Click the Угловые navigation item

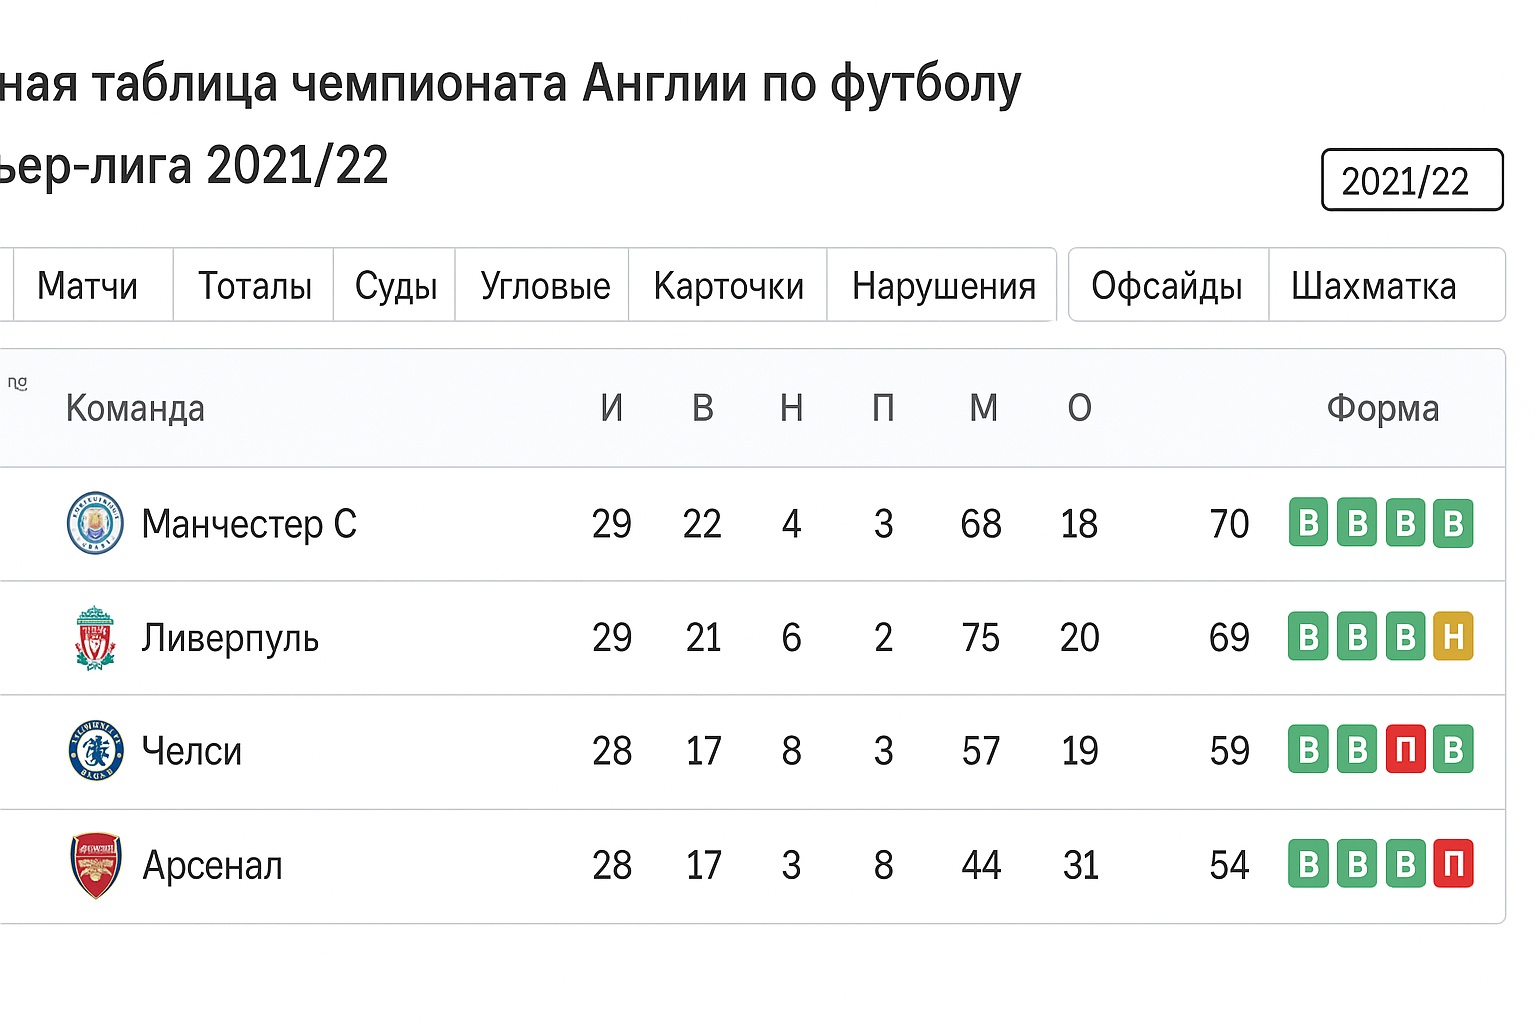pos(546,285)
